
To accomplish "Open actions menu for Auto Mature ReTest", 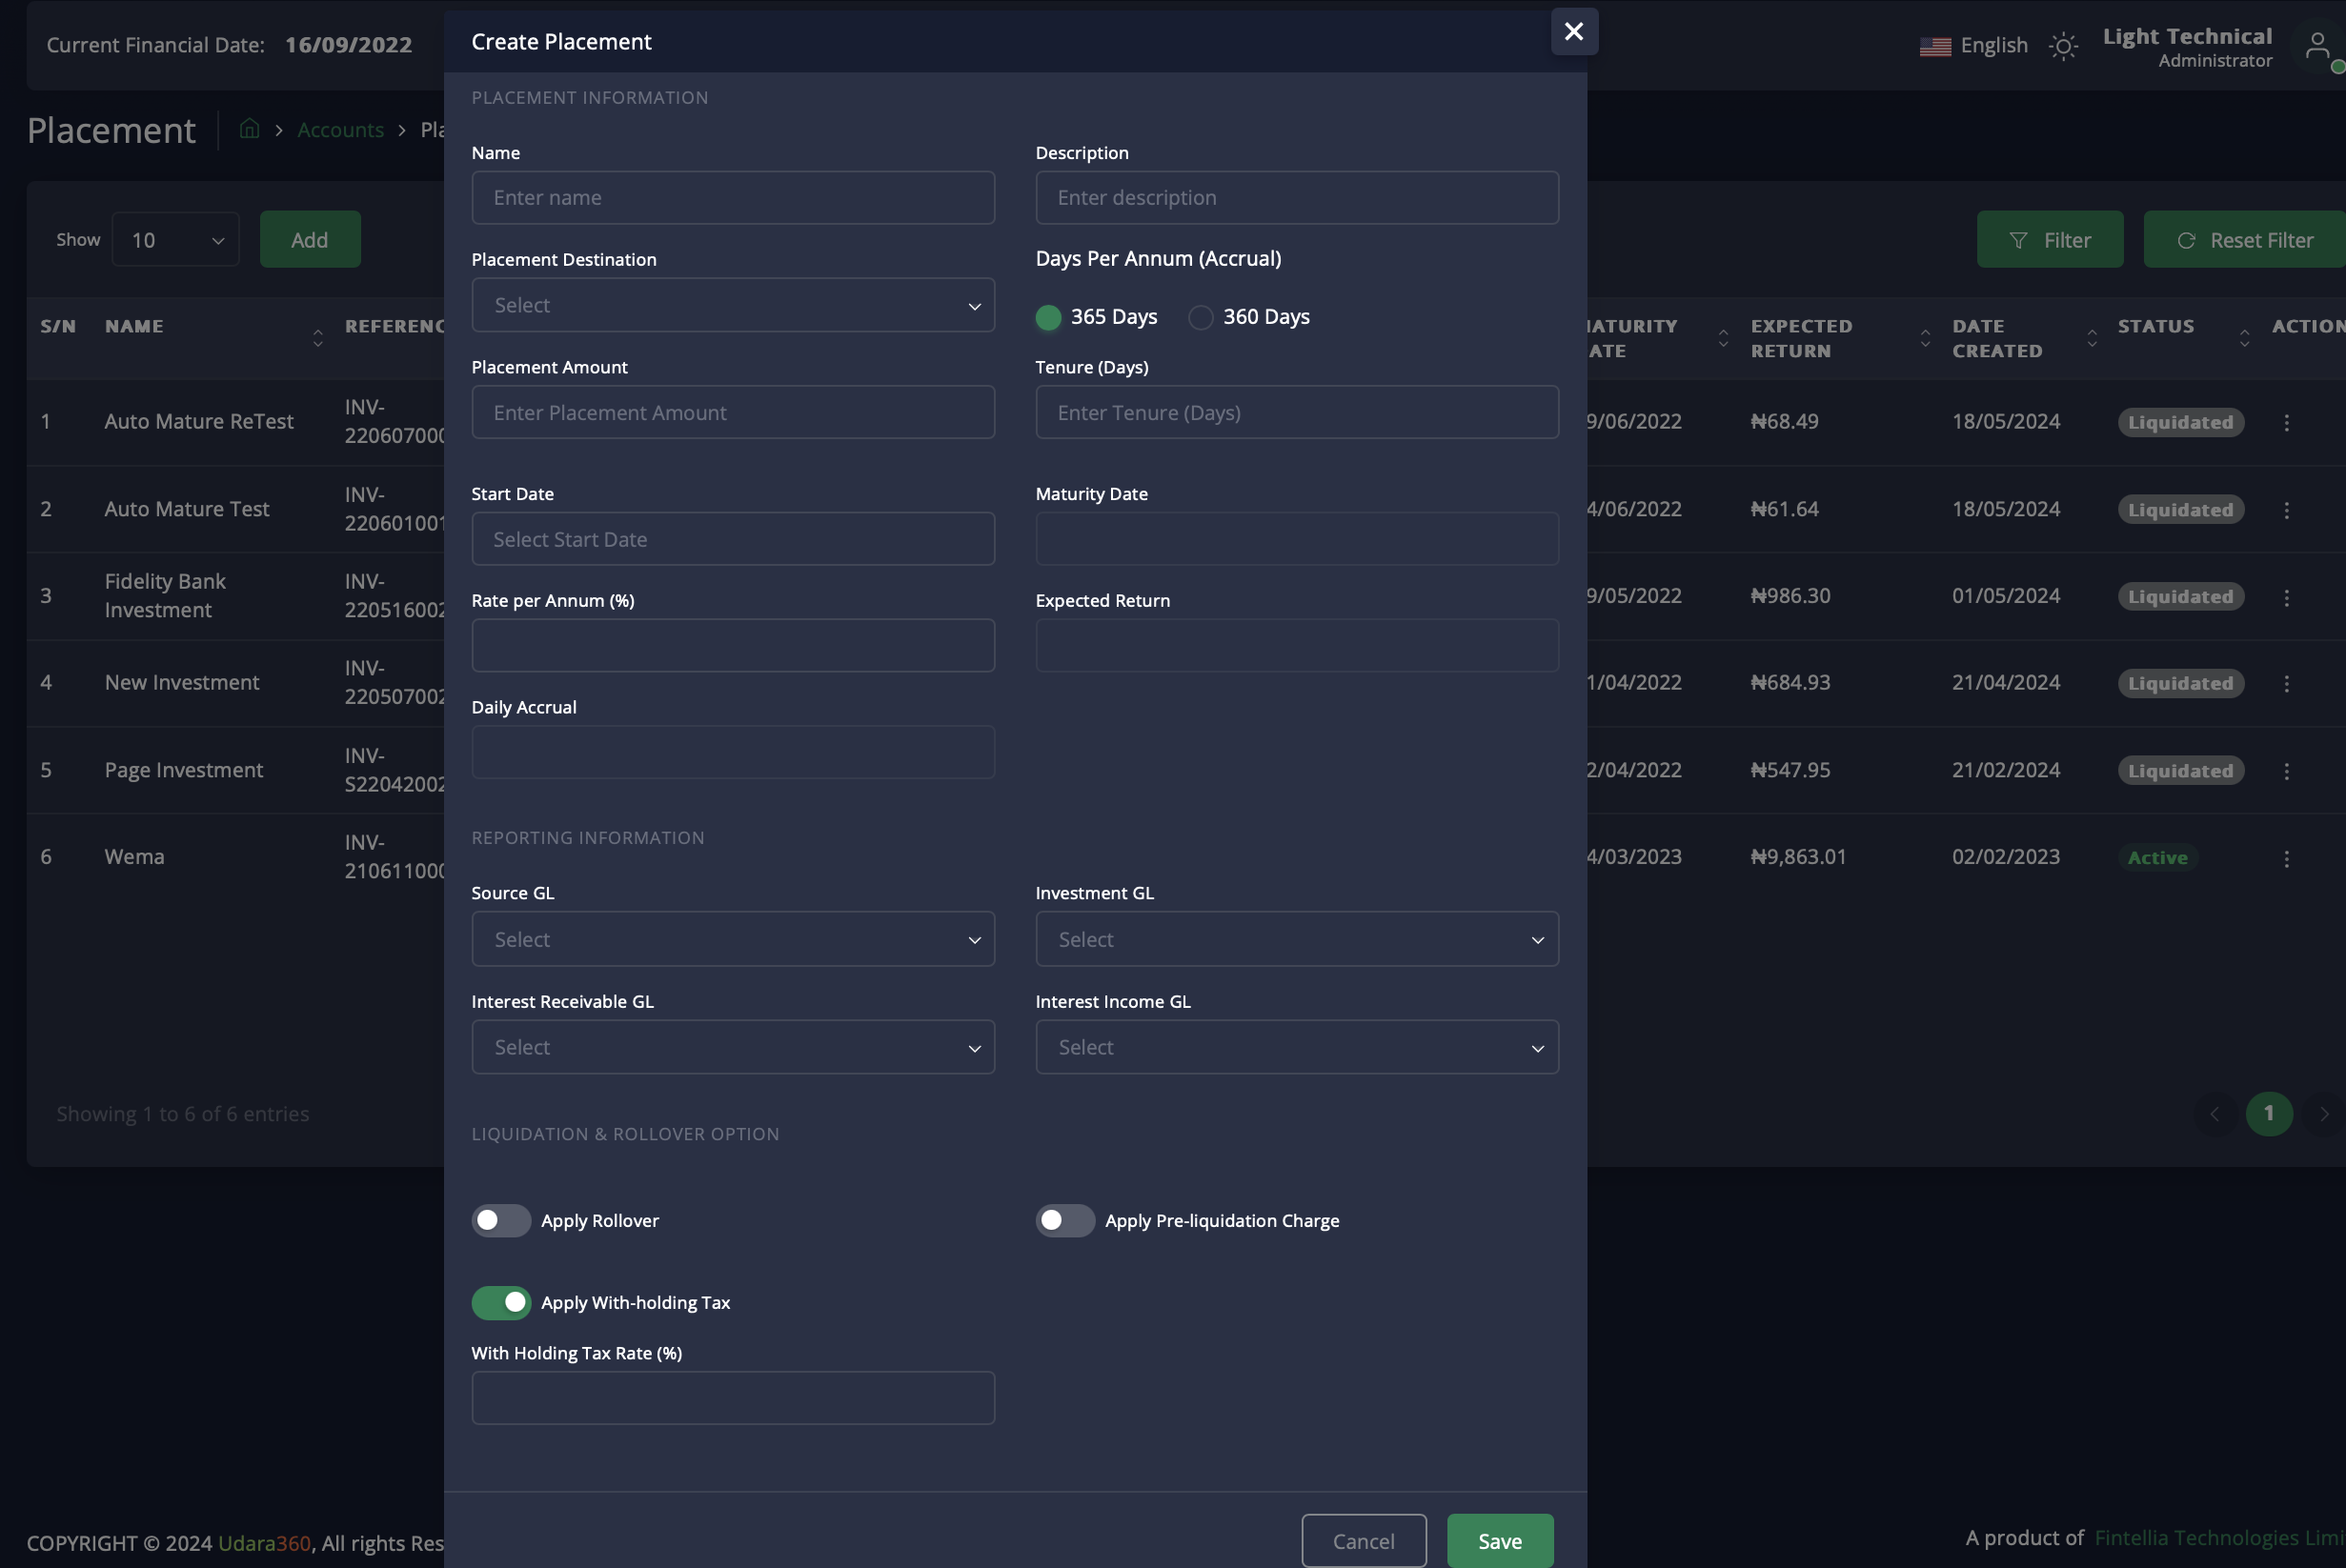I will click(2285, 423).
